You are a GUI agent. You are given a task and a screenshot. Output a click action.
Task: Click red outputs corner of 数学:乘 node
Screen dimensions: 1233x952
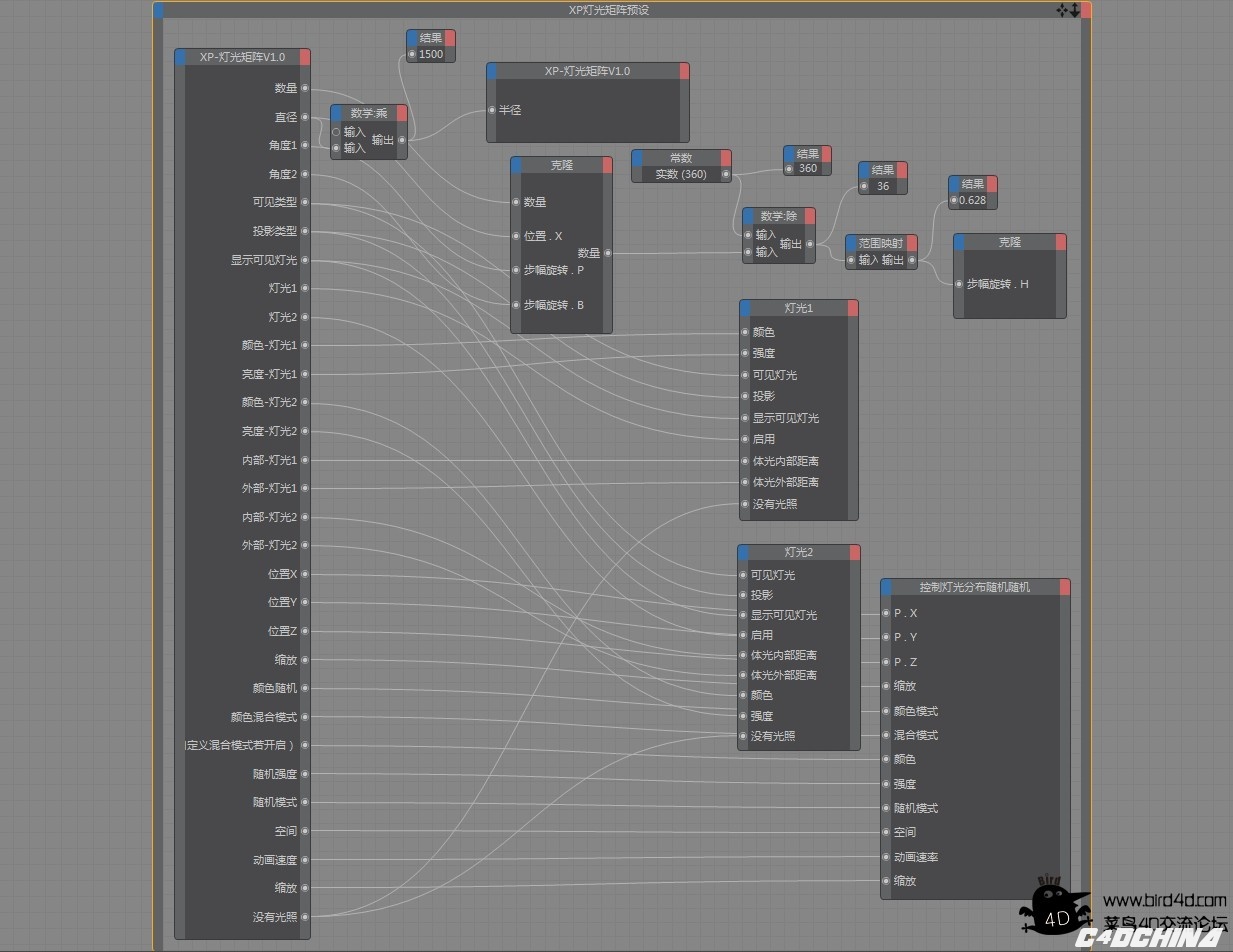402,113
